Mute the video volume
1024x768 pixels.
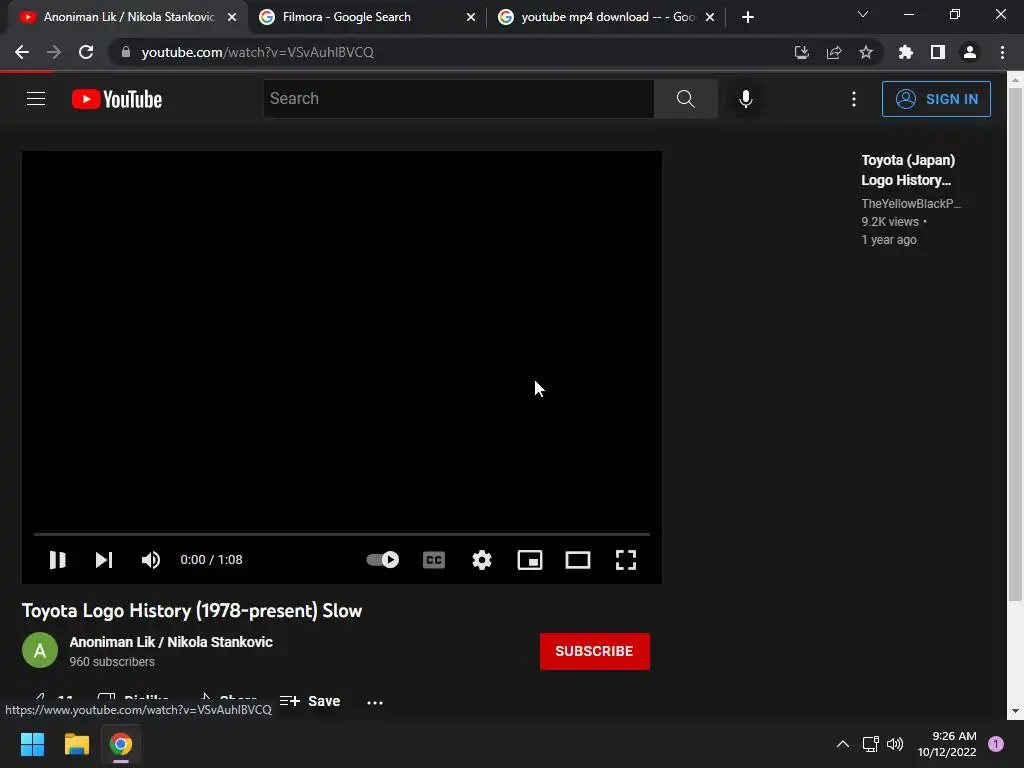click(151, 560)
